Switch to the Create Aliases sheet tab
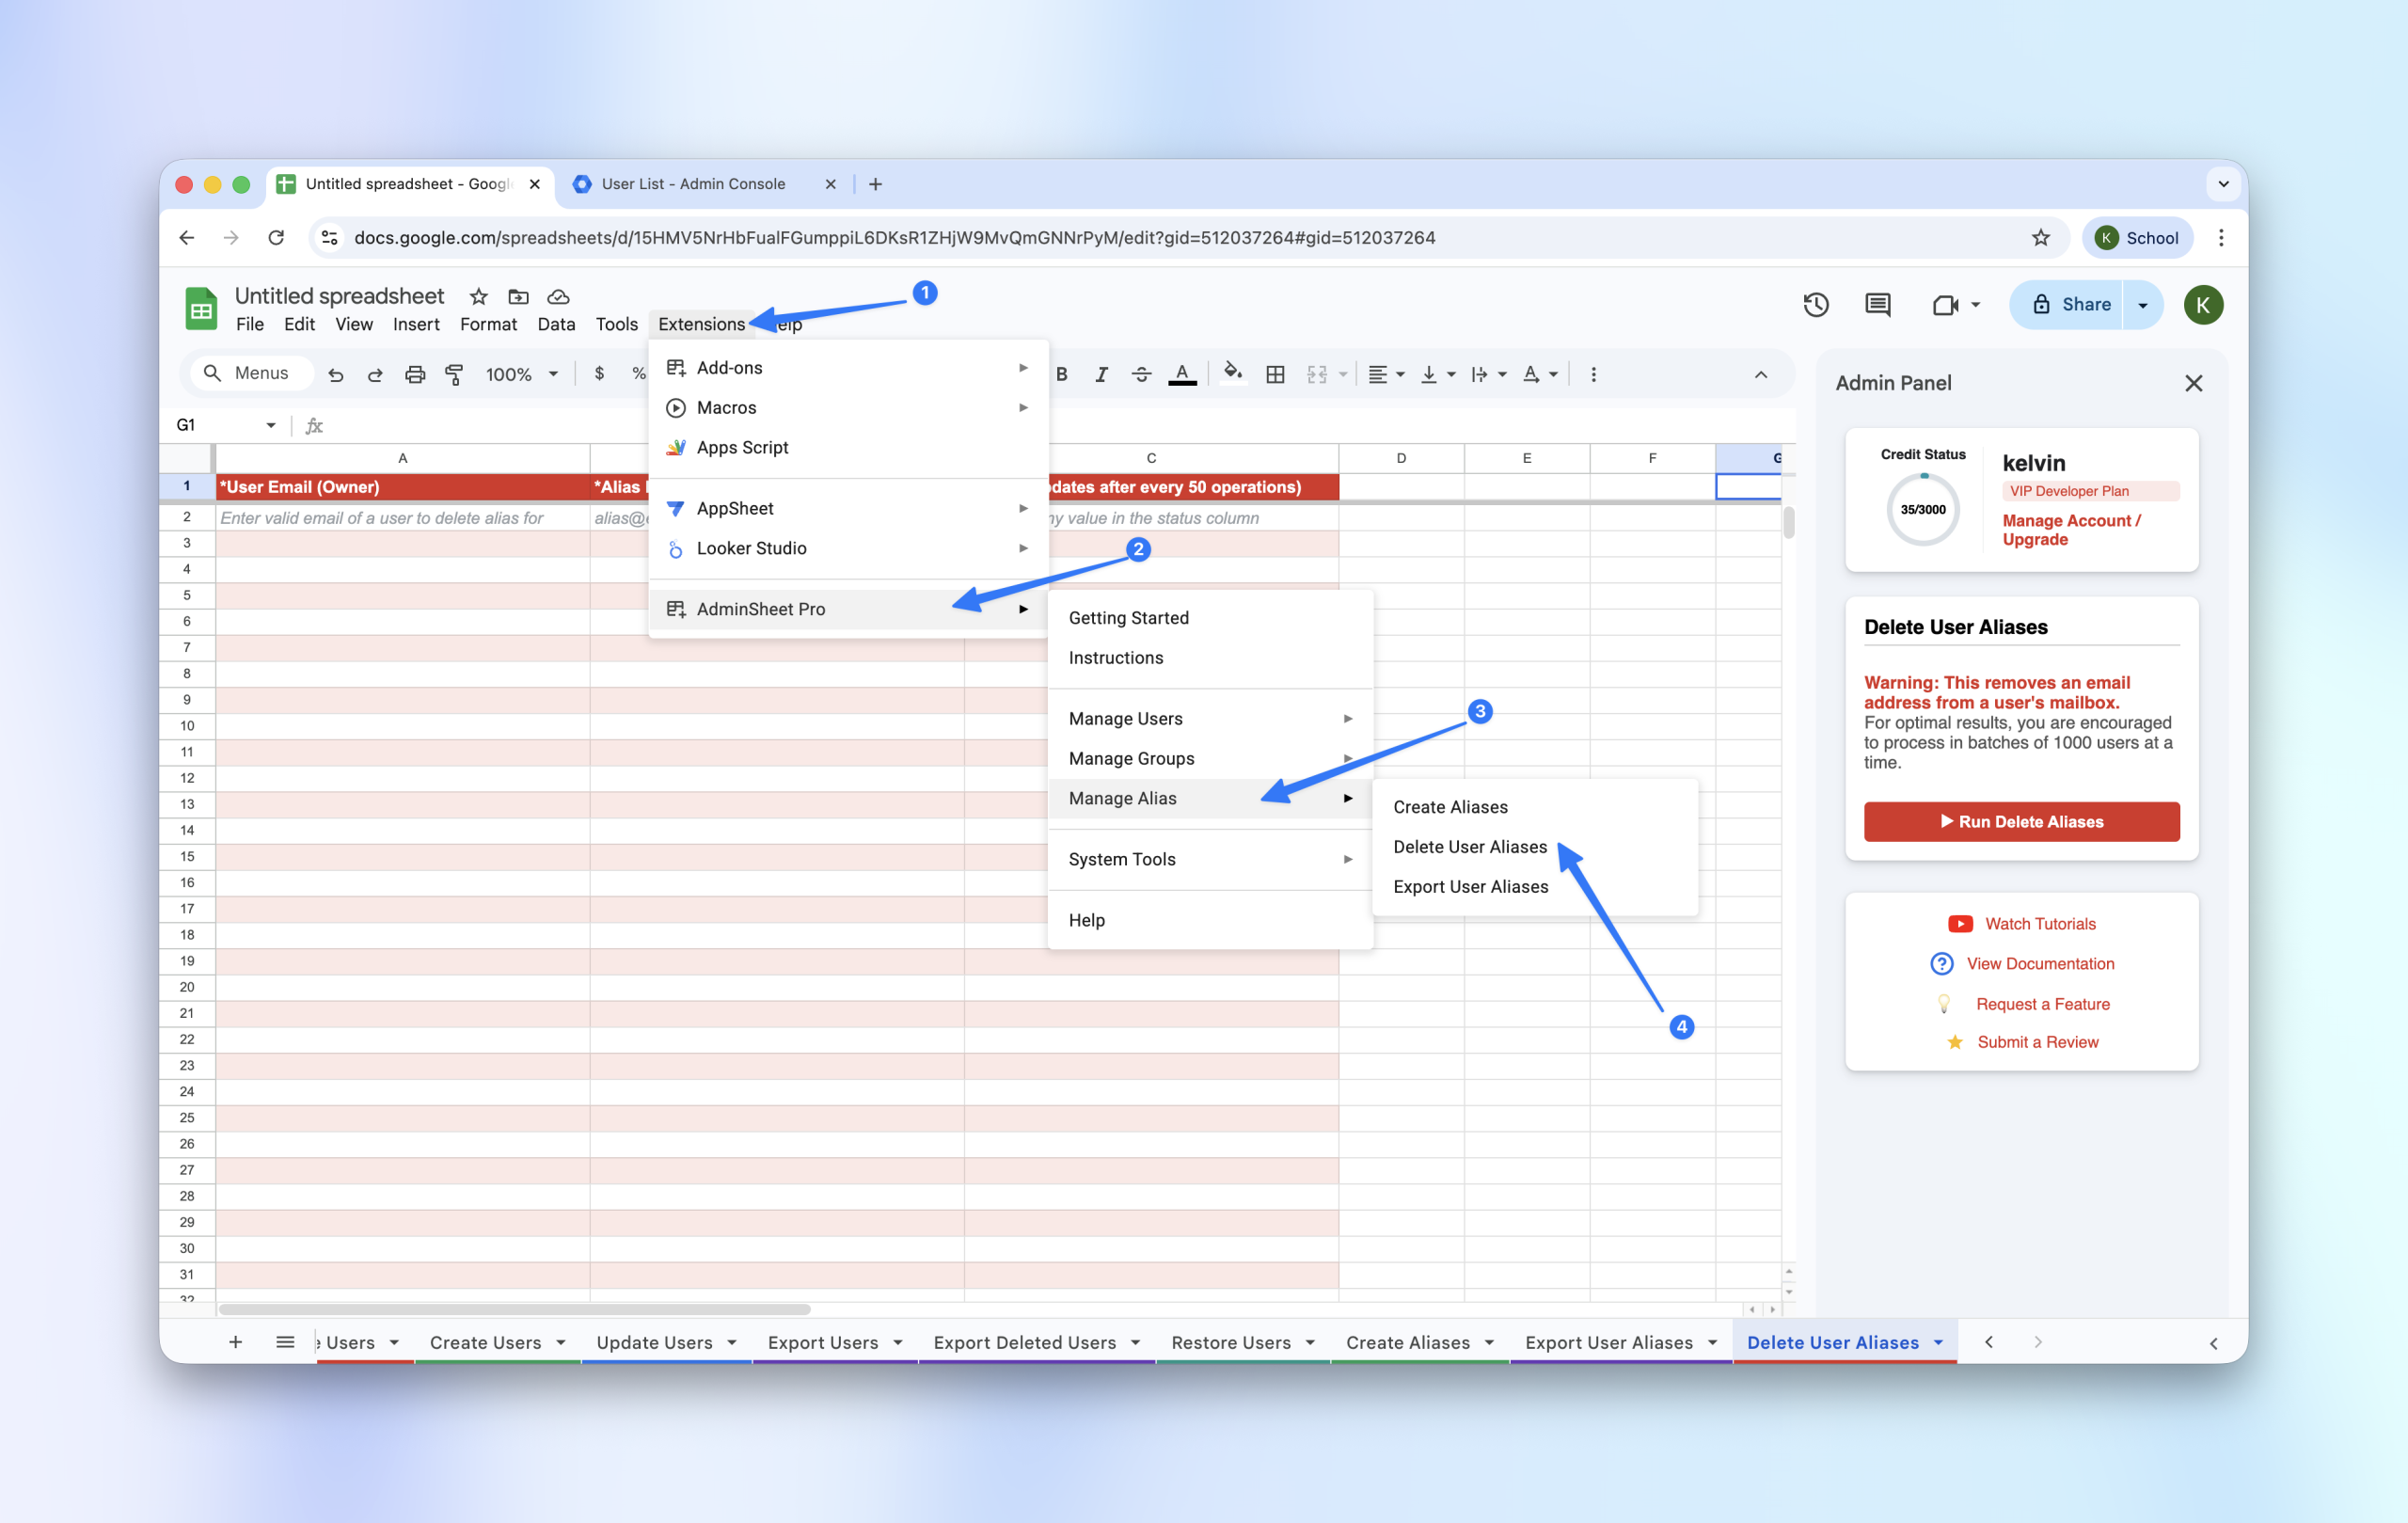Viewport: 2408px width, 1523px height. click(1407, 1342)
